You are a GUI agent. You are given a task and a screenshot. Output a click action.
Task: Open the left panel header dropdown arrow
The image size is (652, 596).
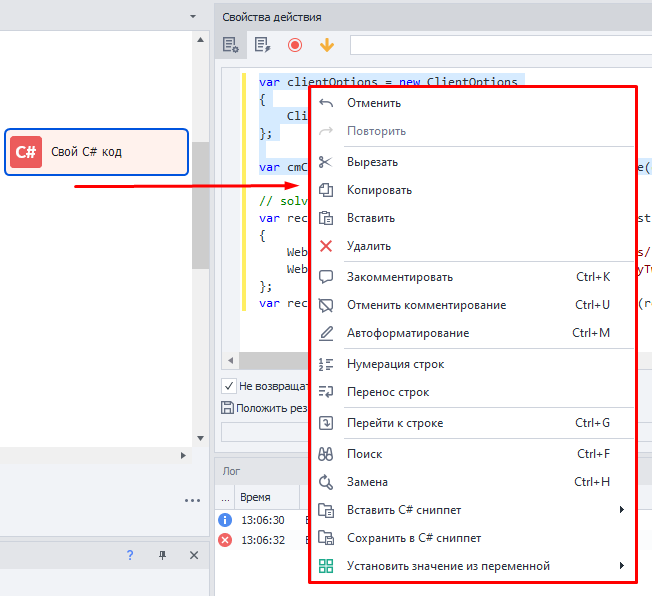coord(191,17)
